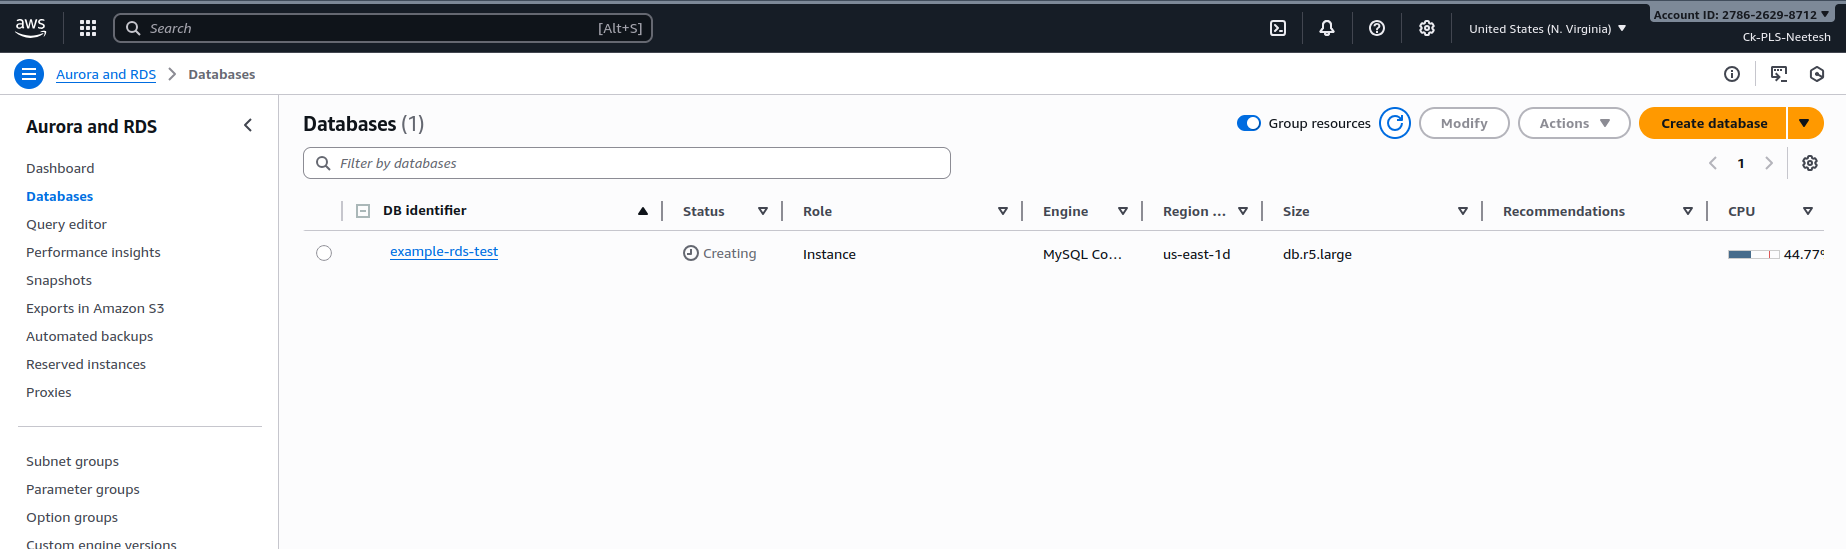This screenshot has width=1846, height=549.
Task: Open the info panel icon
Action: (1732, 74)
